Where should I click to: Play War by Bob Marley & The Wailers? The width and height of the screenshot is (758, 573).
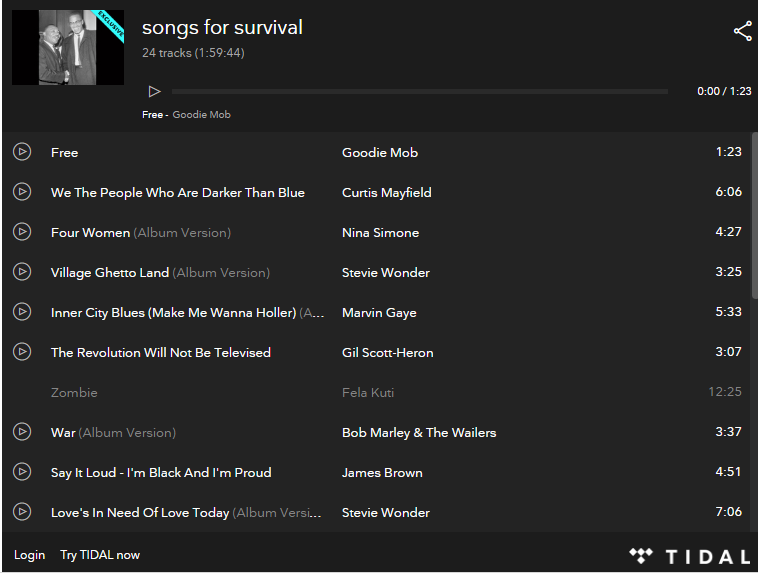(x=22, y=432)
